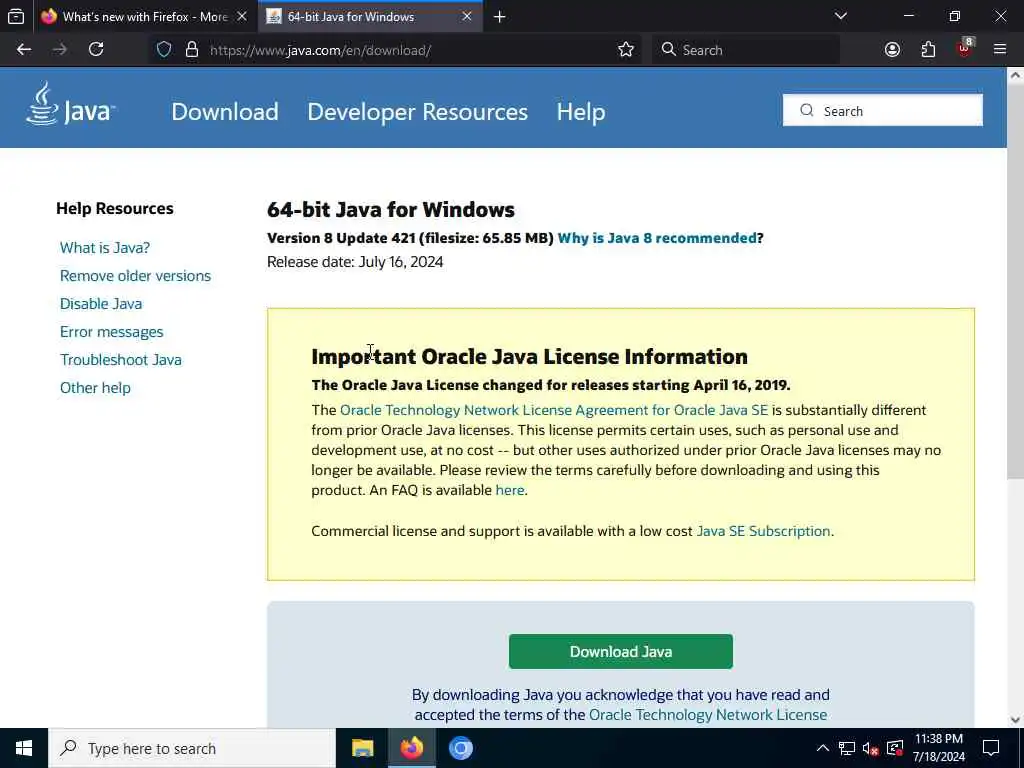Click the Firefox taskbar icon
Image resolution: width=1024 pixels, height=768 pixels.
click(x=411, y=748)
